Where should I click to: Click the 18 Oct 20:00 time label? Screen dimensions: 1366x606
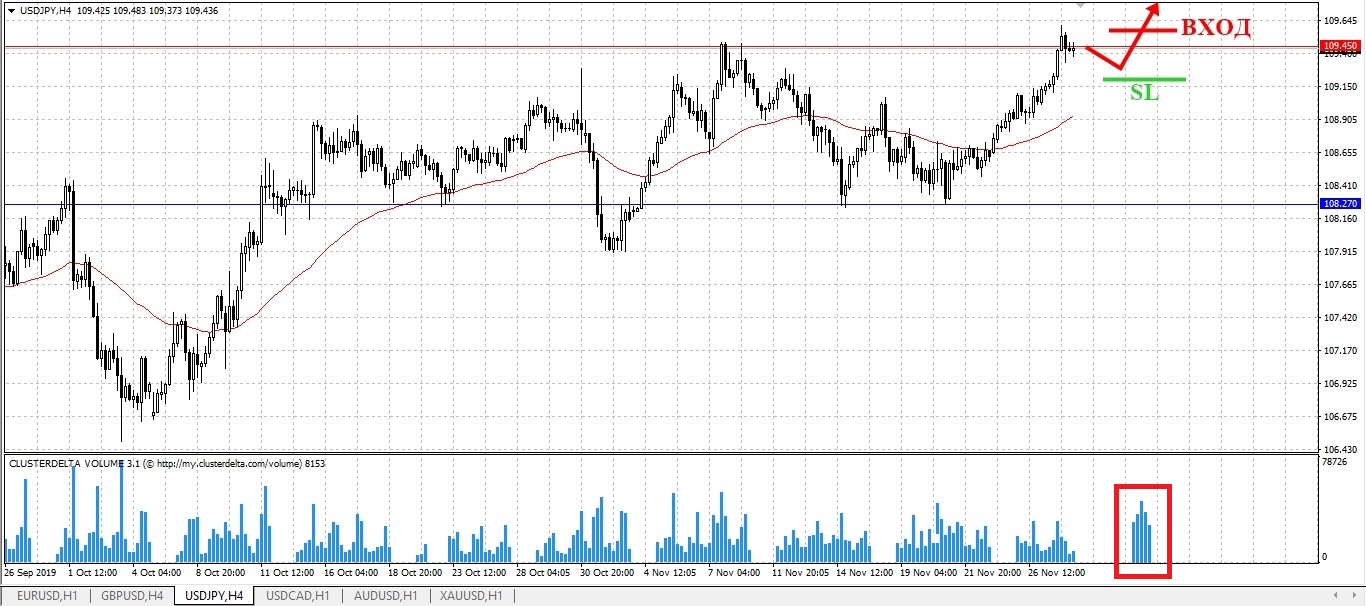(x=415, y=574)
